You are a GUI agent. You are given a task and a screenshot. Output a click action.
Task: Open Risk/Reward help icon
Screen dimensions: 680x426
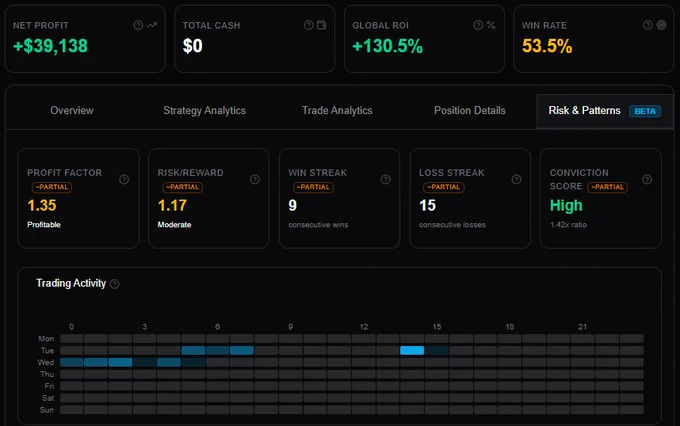point(255,179)
